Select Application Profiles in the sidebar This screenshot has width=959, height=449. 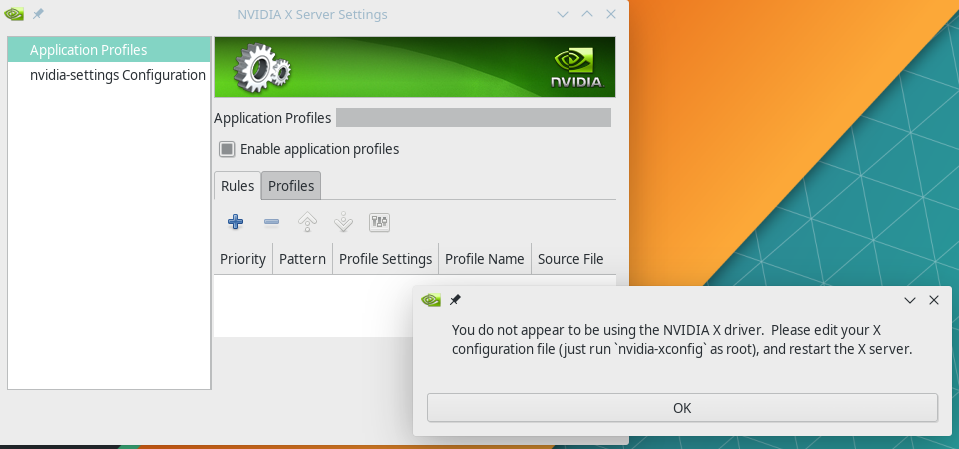pos(88,50)
